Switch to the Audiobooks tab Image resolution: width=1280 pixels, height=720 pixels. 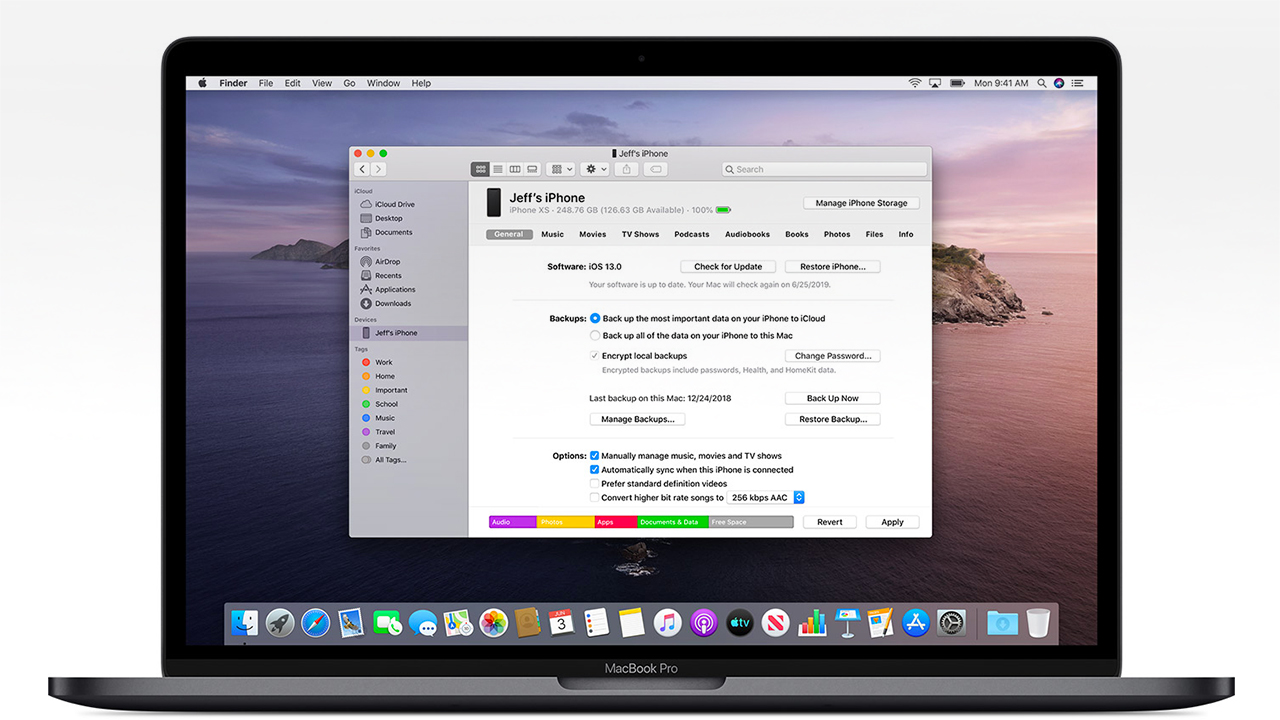[x=747, y=234]
